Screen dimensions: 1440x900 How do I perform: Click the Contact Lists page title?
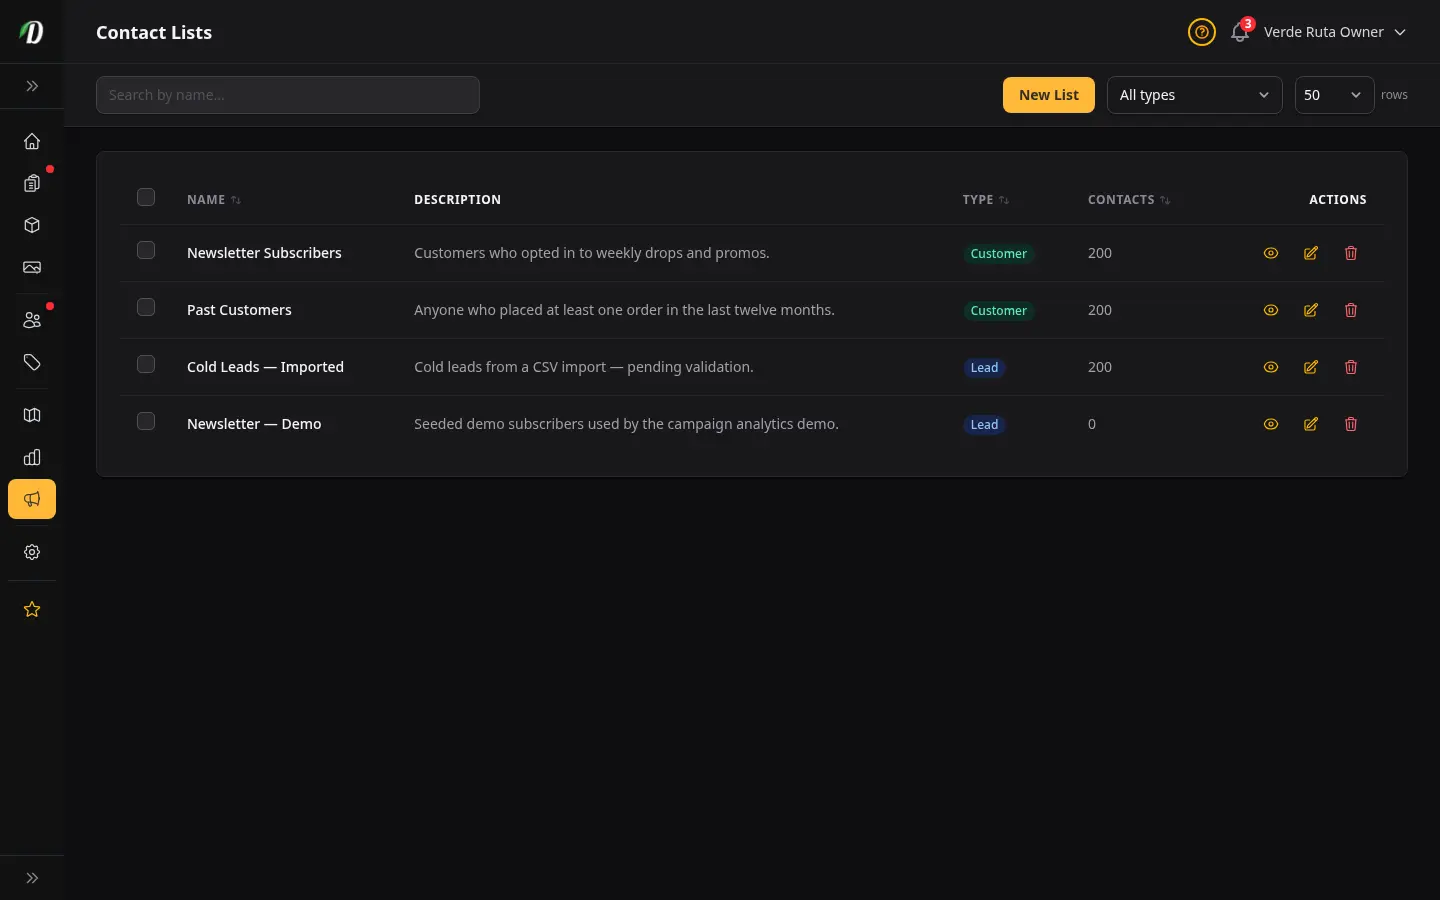[x=154, y=32]
